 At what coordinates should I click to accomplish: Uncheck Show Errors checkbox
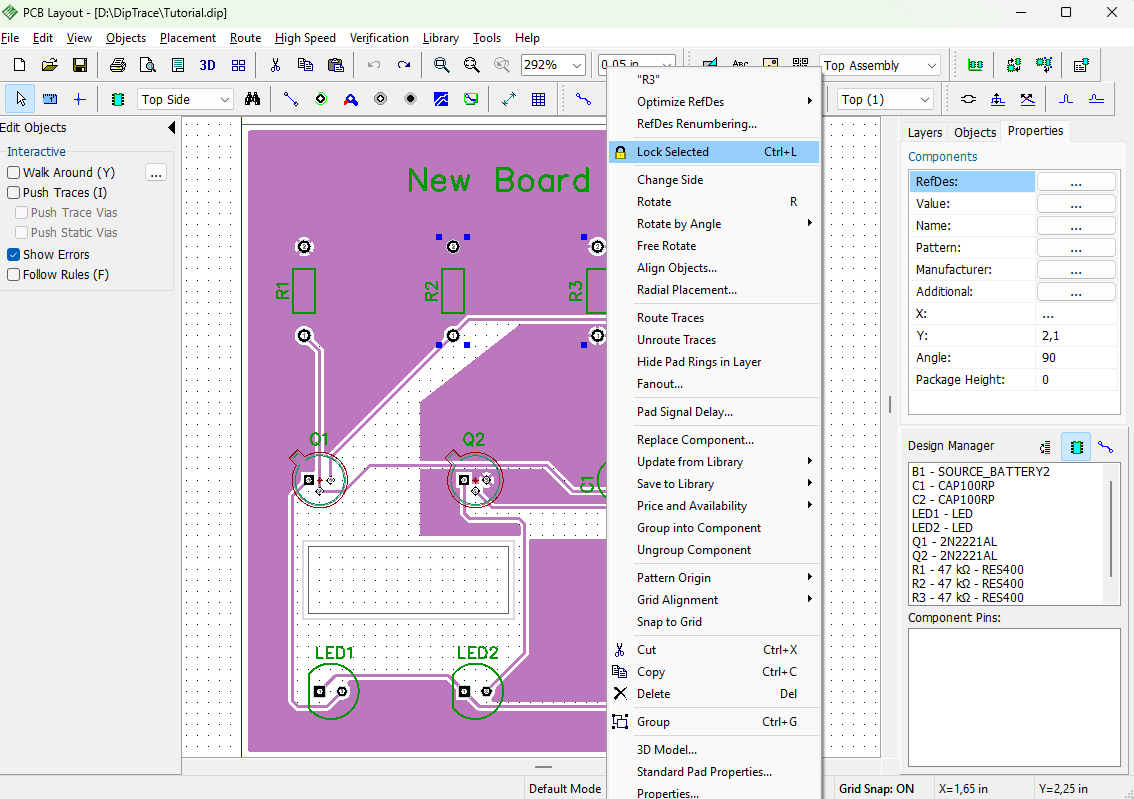tap(13, 255)
